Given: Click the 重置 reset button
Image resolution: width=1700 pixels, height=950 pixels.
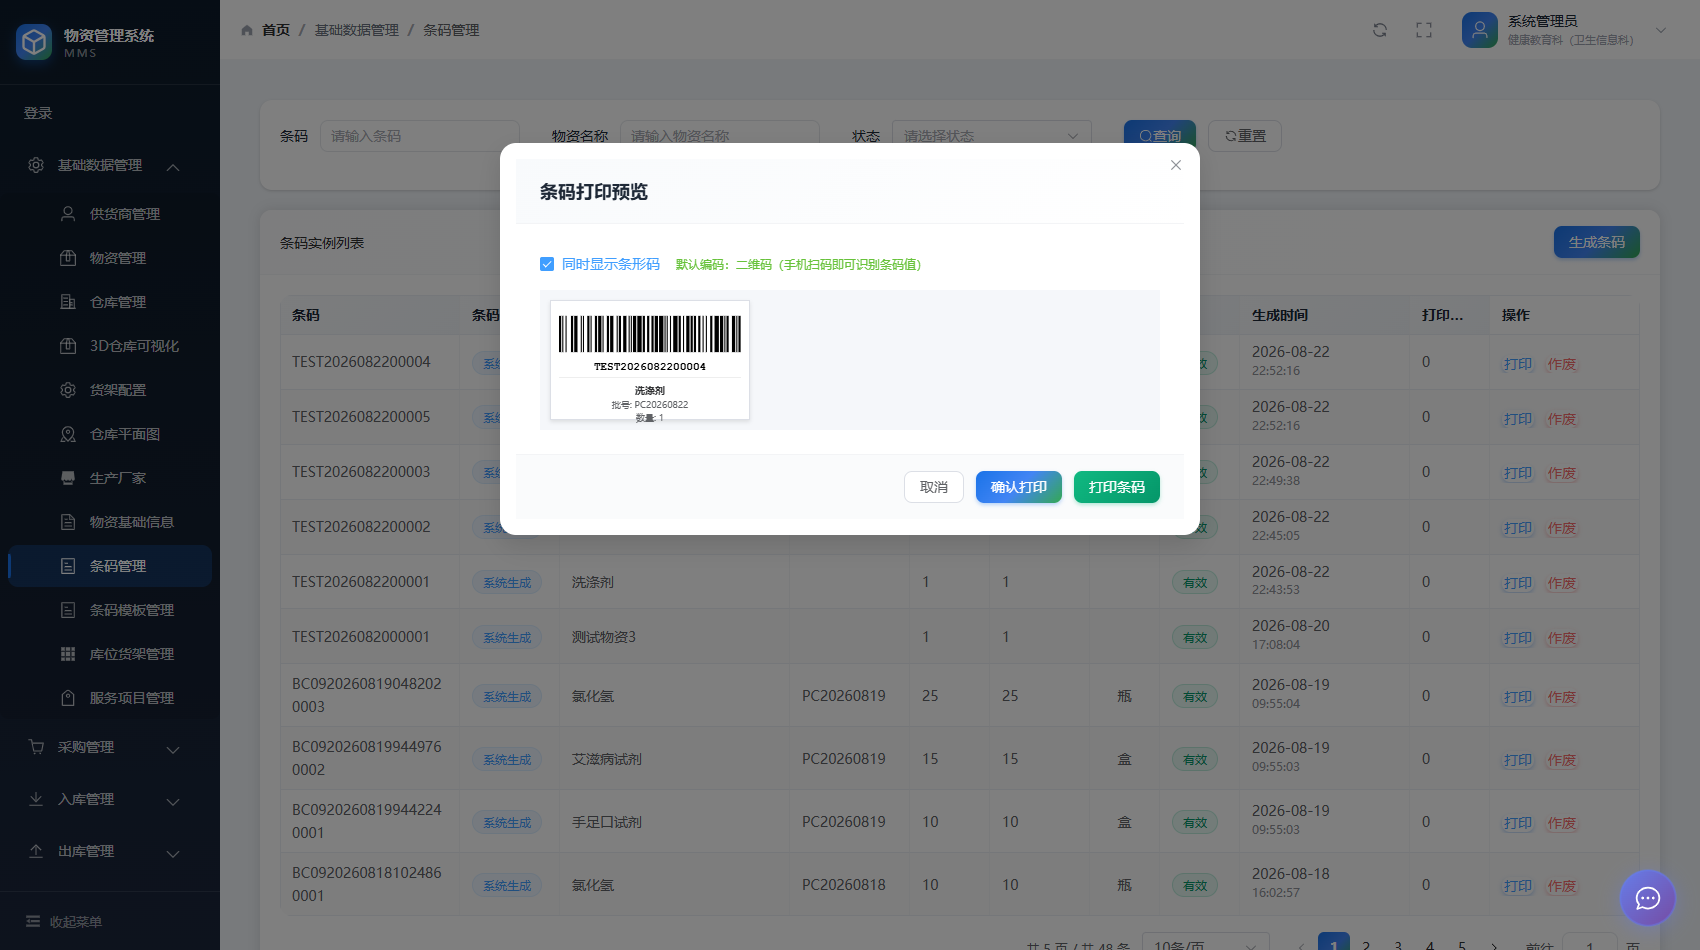Looking at the screenshot, I should click(x=1245, y=136).
